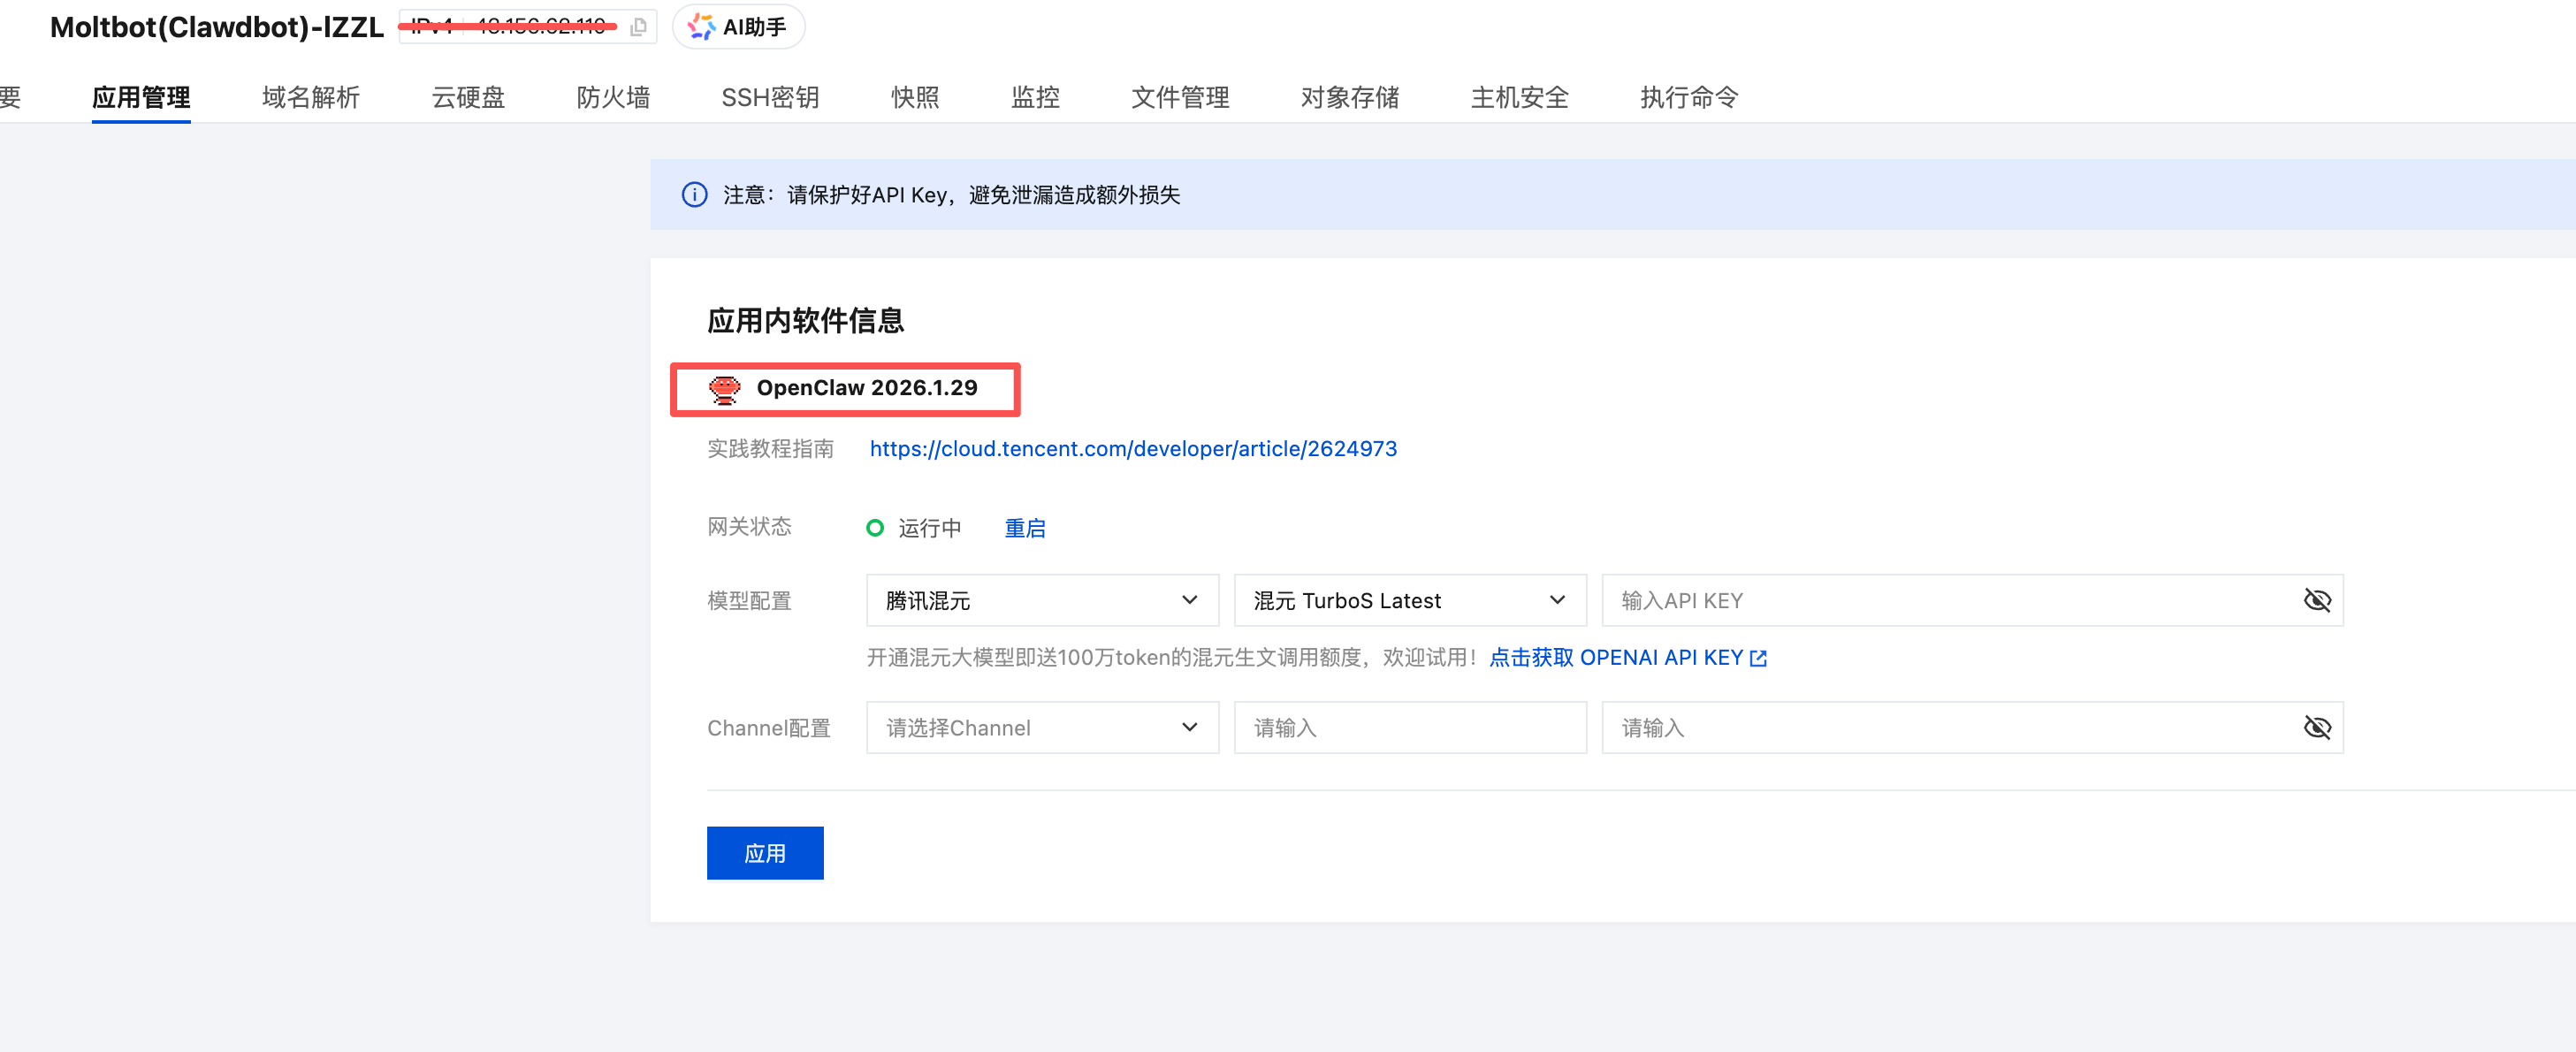Screen dimensions: 2576x1052
Task: Switch to the 快照 tab
Action: [x=913, y=97]
